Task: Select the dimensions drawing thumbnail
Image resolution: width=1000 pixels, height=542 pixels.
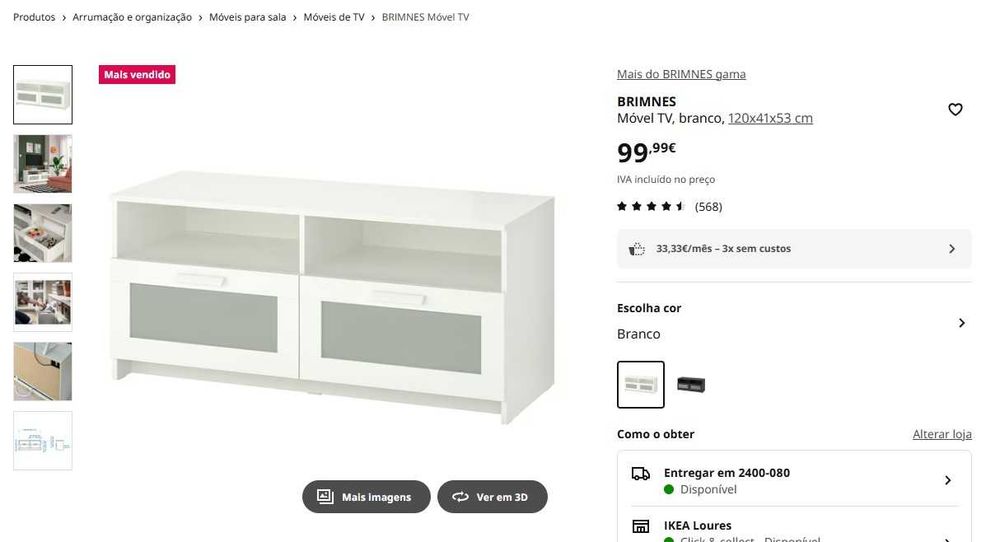Action: coord(43,441)
